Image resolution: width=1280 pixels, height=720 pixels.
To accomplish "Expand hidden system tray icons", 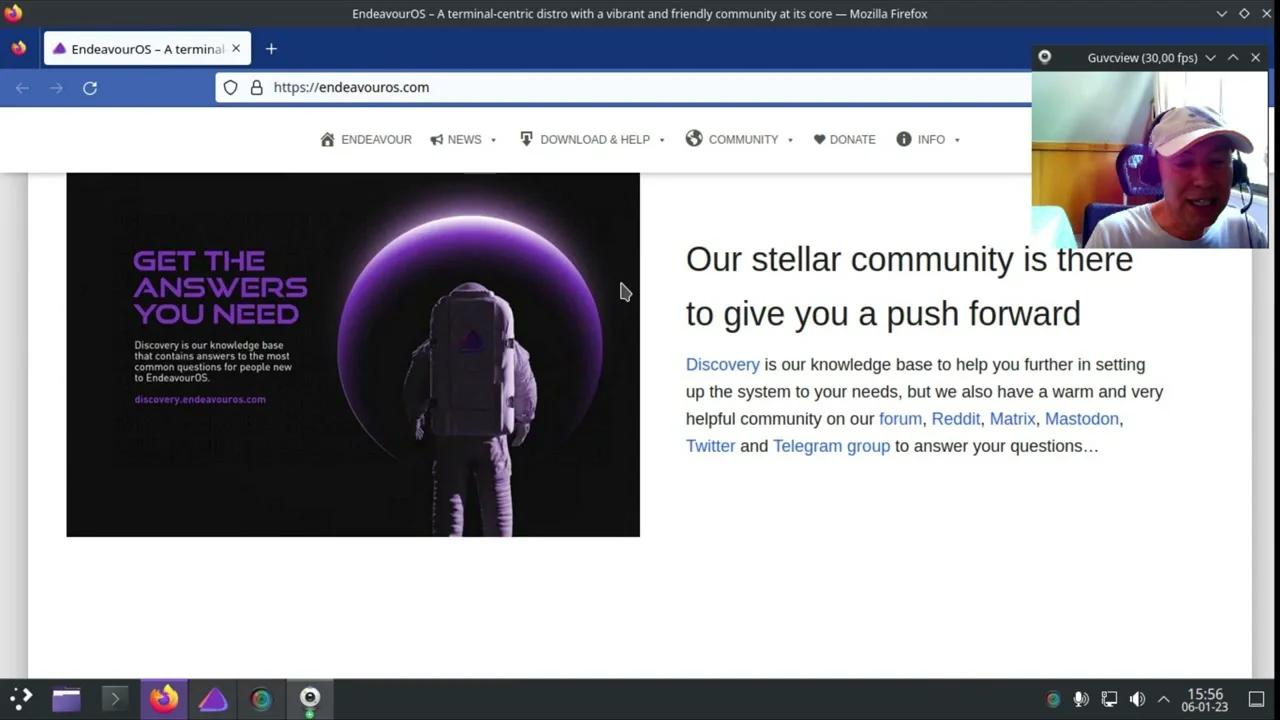I will (x=1163, y=700).
